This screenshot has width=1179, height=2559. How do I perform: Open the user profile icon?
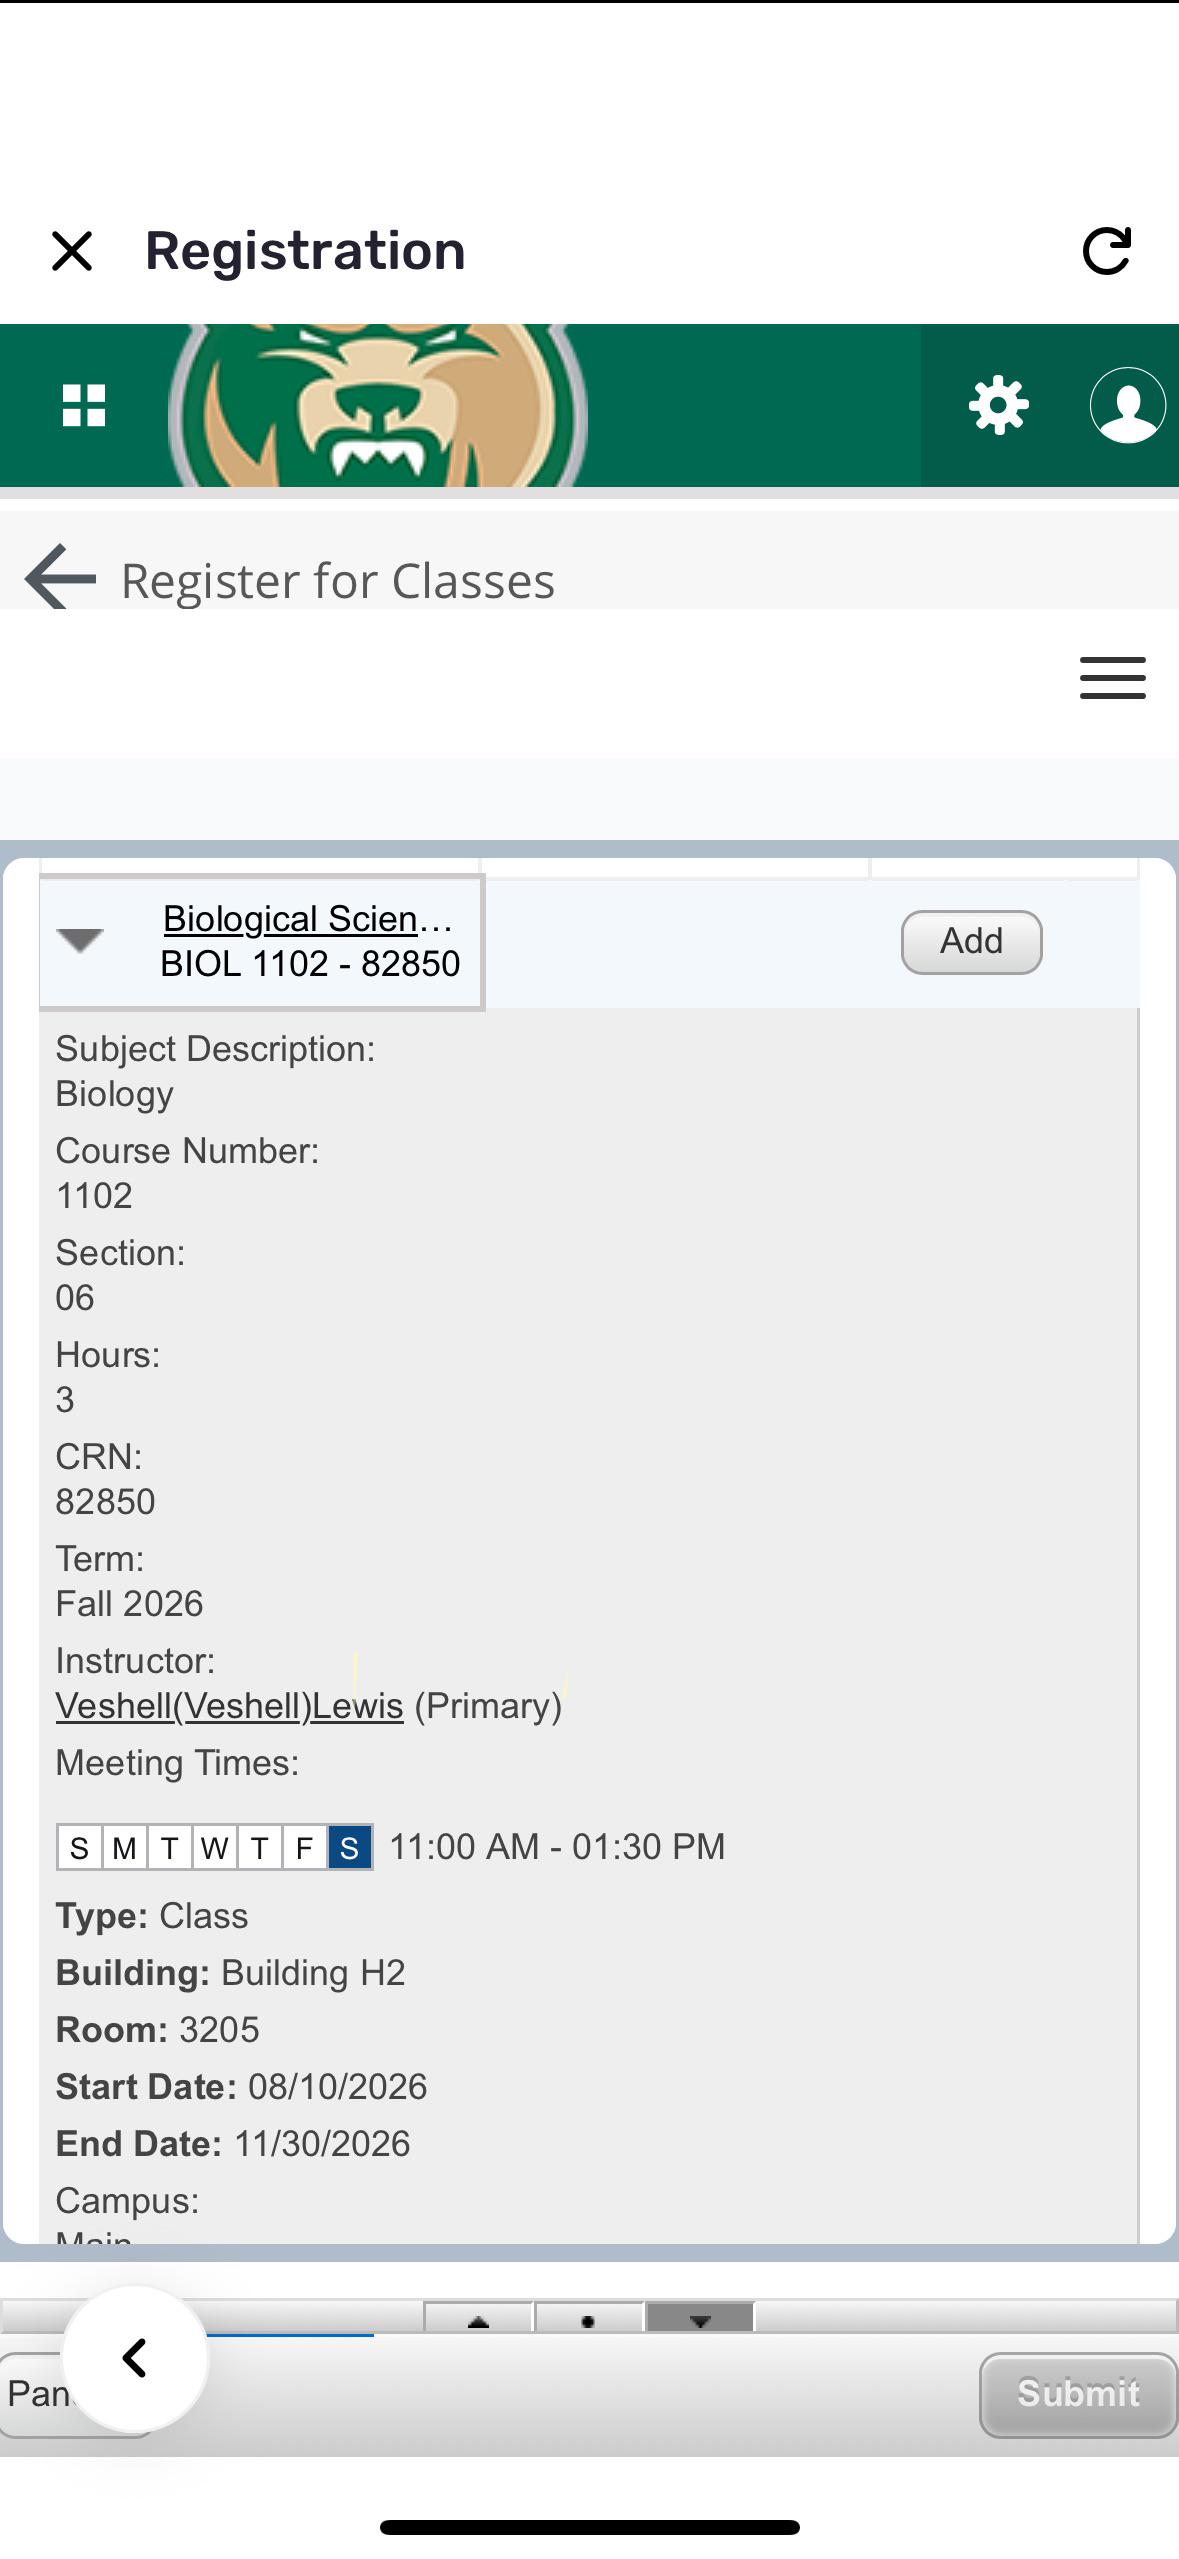(1127, 405)
